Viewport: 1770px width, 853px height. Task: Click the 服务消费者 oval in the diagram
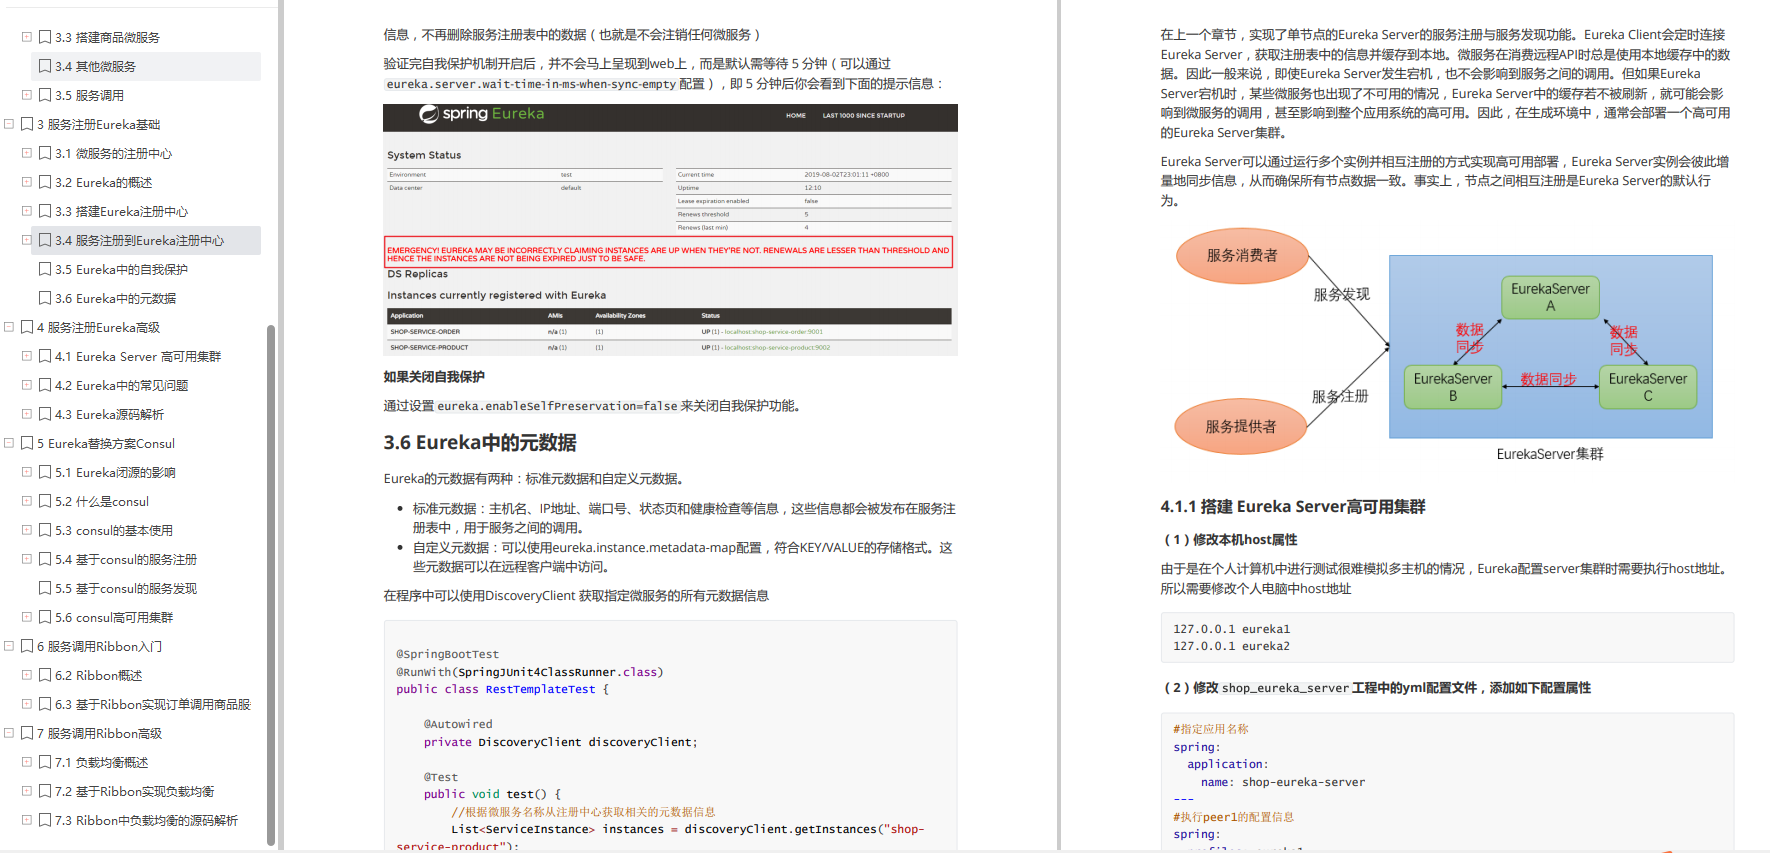click(1242, 255)
